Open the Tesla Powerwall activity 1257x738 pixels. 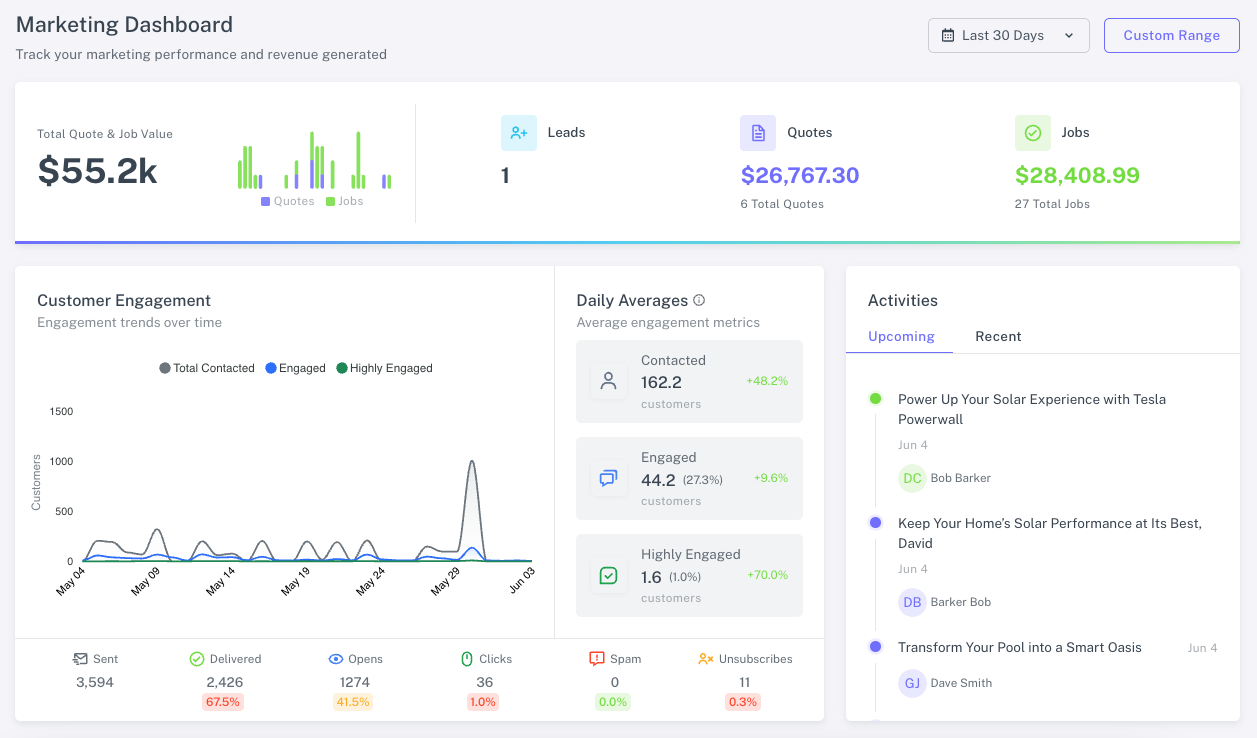(1031, 409)
